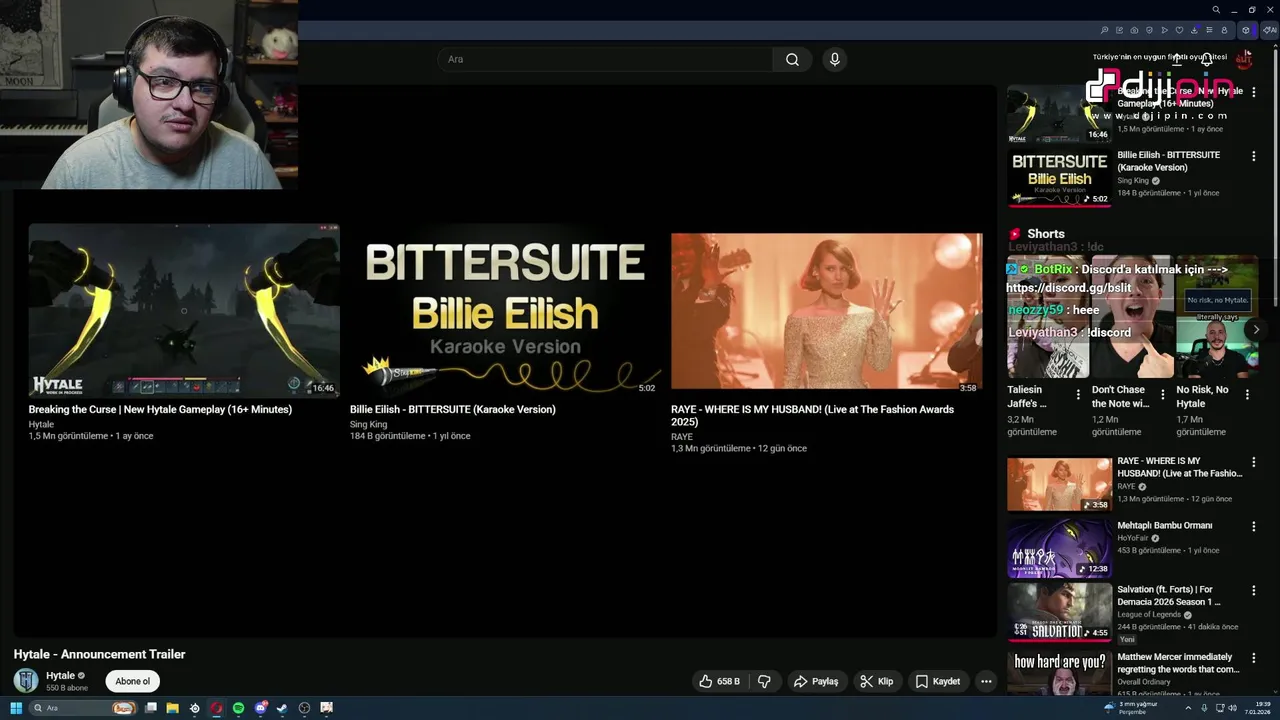Open Mehtaplı Bambu Ormanı sidebar thumbnail
Image resolution: width=1280 pixels, height=720 pixels.
[1059, 548]
